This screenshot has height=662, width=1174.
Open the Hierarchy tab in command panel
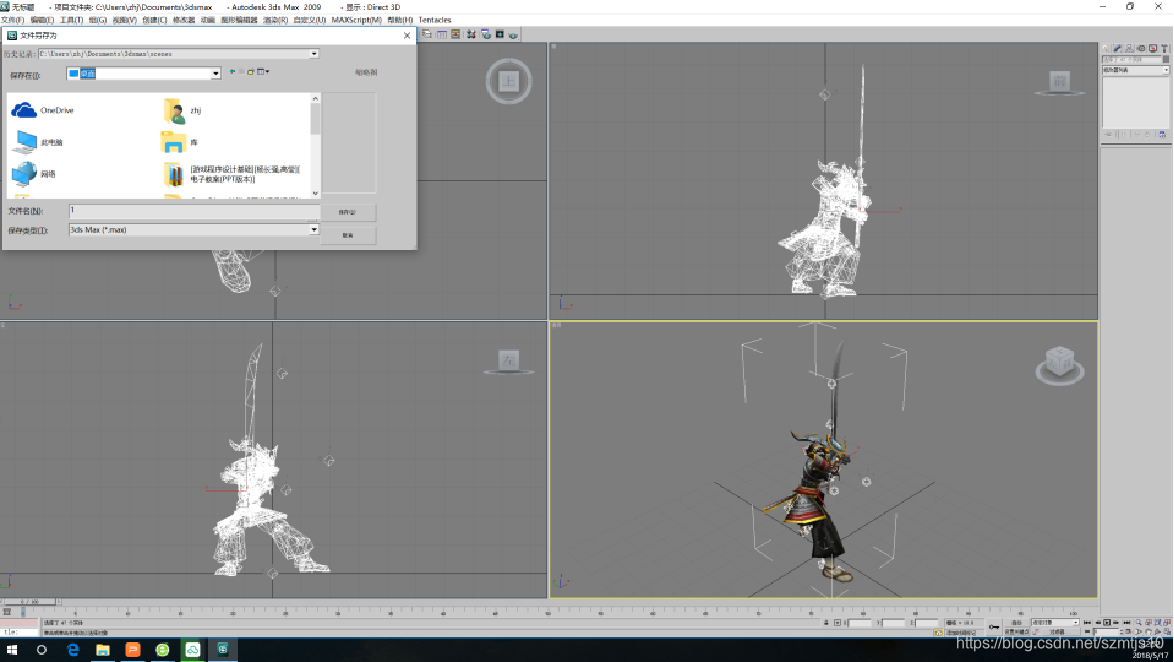click(1129, 48)
